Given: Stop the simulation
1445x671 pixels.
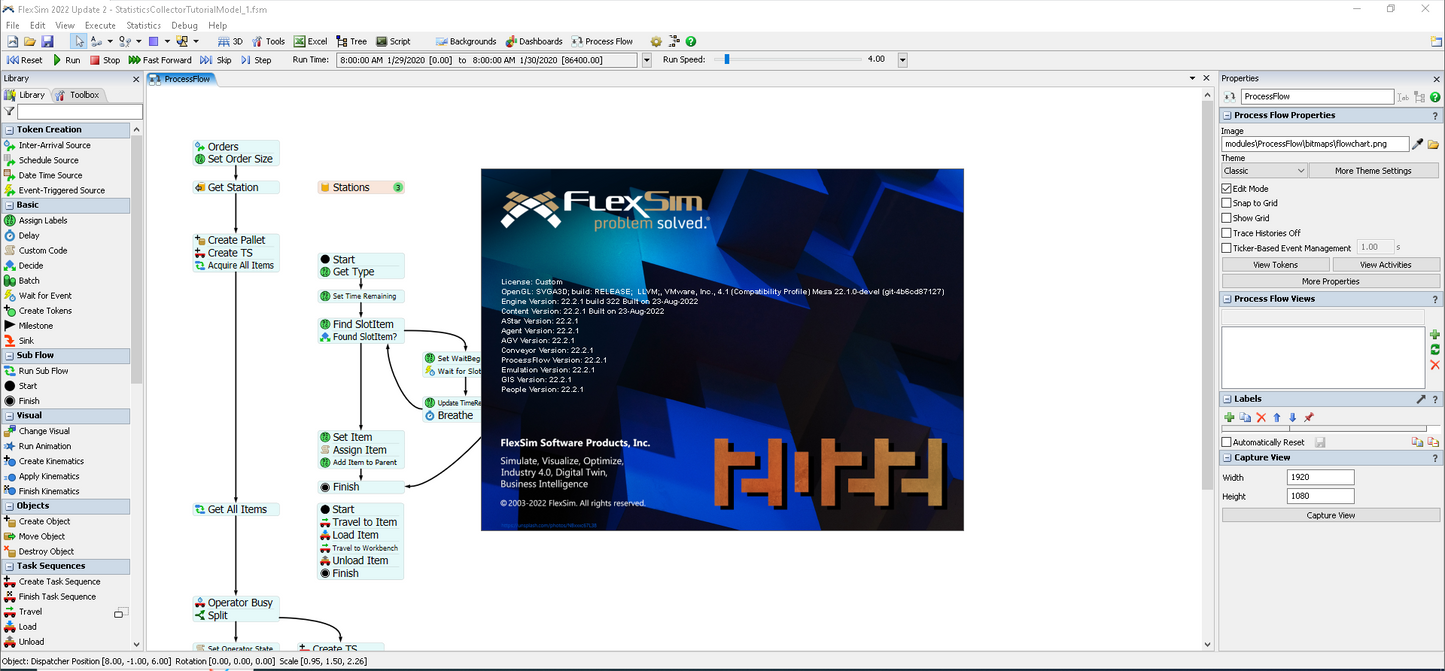Looking at the screenshot, I should (105, 60).
